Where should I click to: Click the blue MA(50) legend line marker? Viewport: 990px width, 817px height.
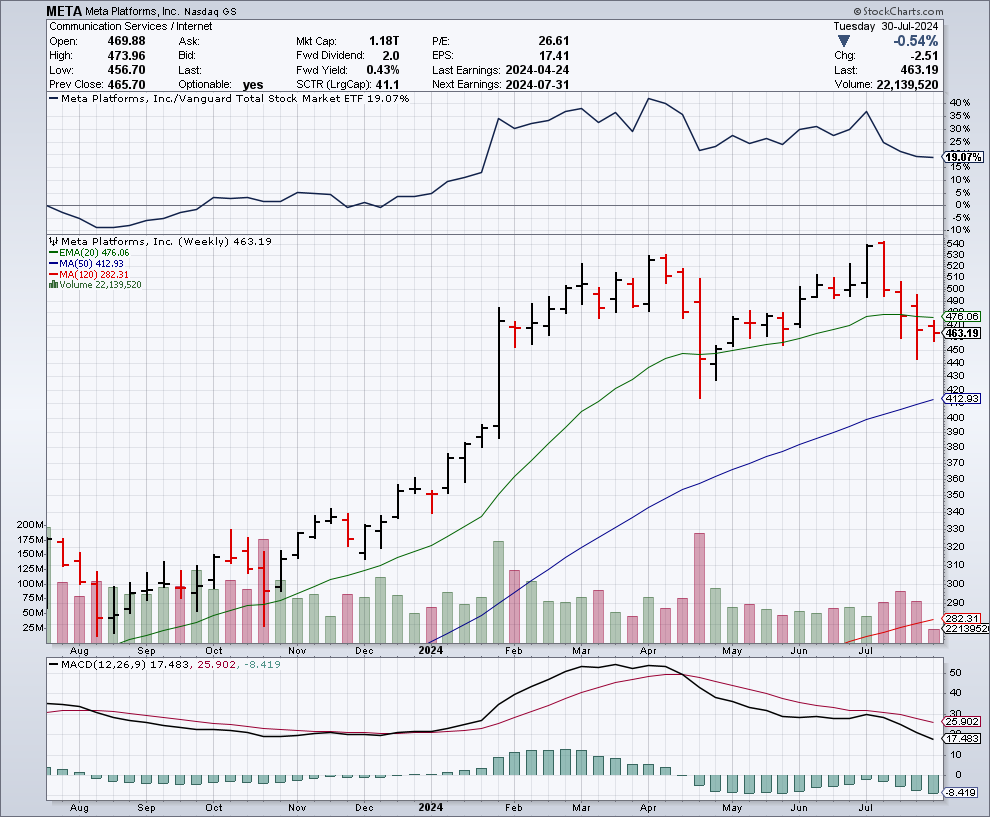click(53, 264)
